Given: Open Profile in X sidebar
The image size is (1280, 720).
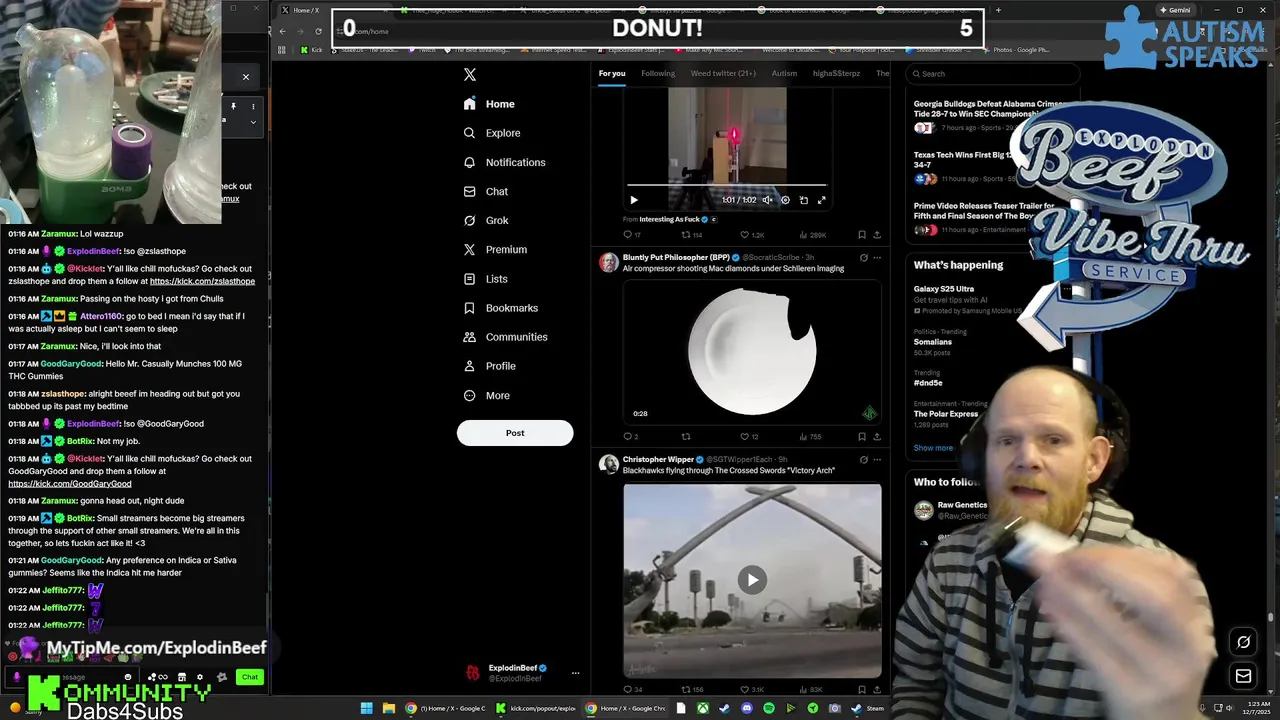Looking at the screenshot, I should (x=490, y=366).
